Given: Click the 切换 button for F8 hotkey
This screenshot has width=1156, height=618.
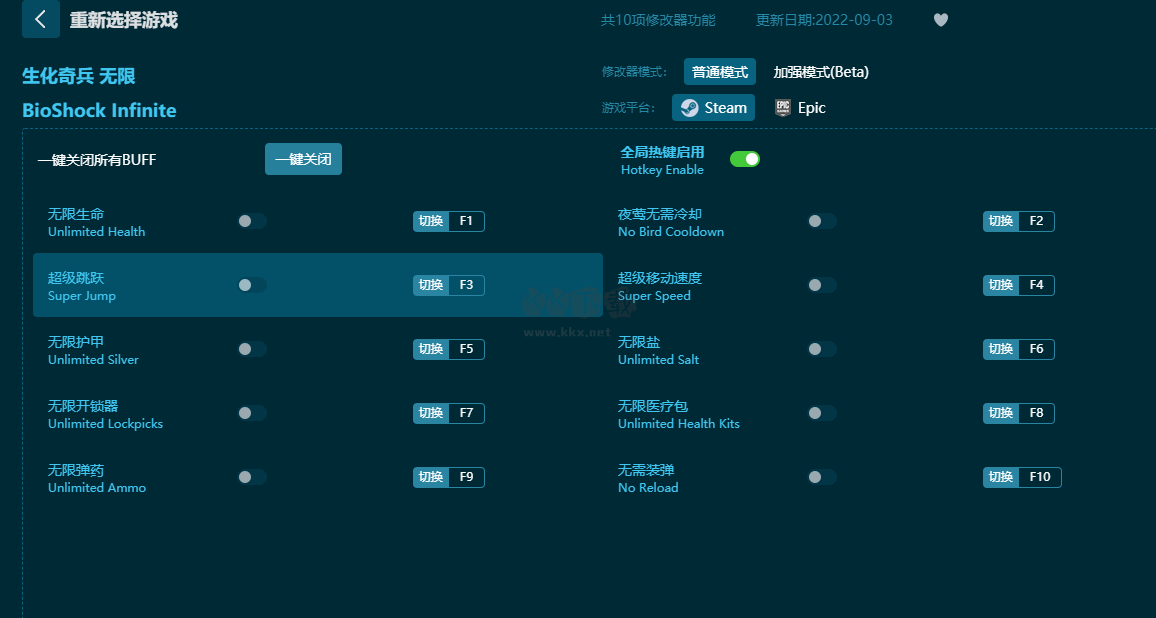Looking at the screenshot, I should 1001,413.
